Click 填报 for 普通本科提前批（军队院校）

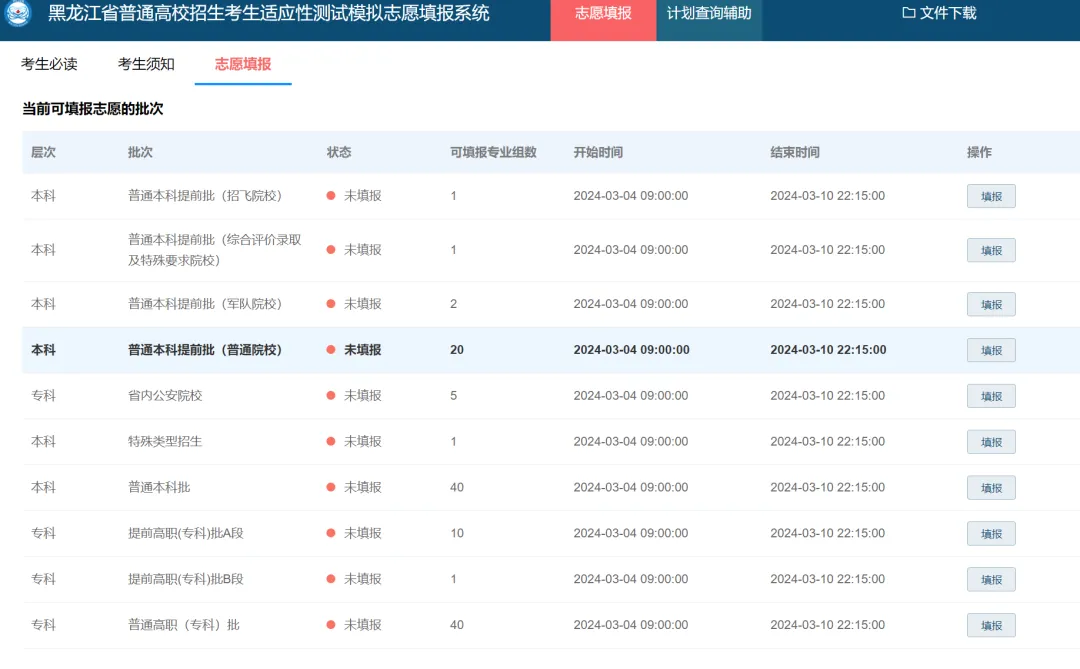click(991, 305)
